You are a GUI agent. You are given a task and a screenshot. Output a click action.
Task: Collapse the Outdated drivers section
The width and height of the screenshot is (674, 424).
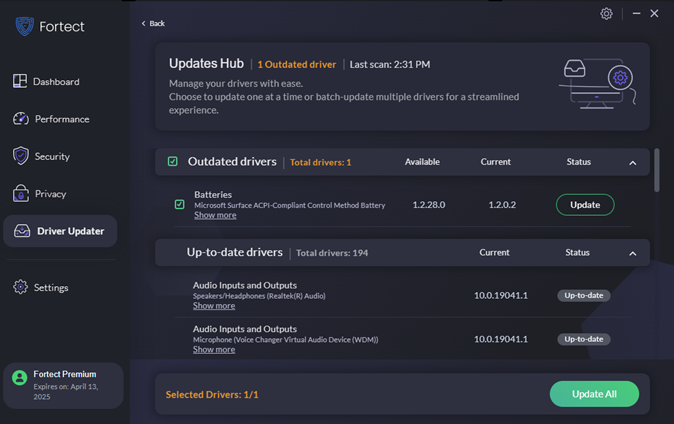click(632, 163)
